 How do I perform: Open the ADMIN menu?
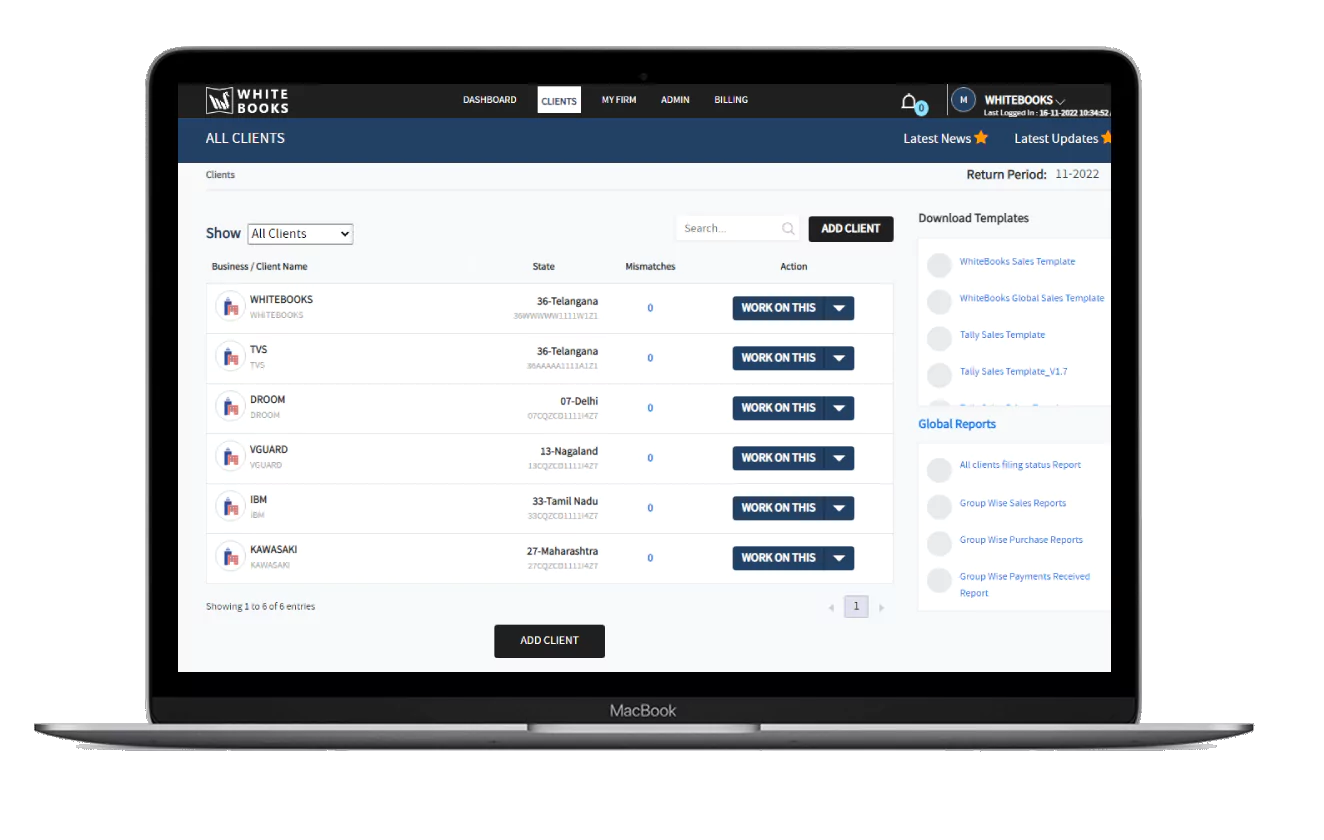point(675,100)
